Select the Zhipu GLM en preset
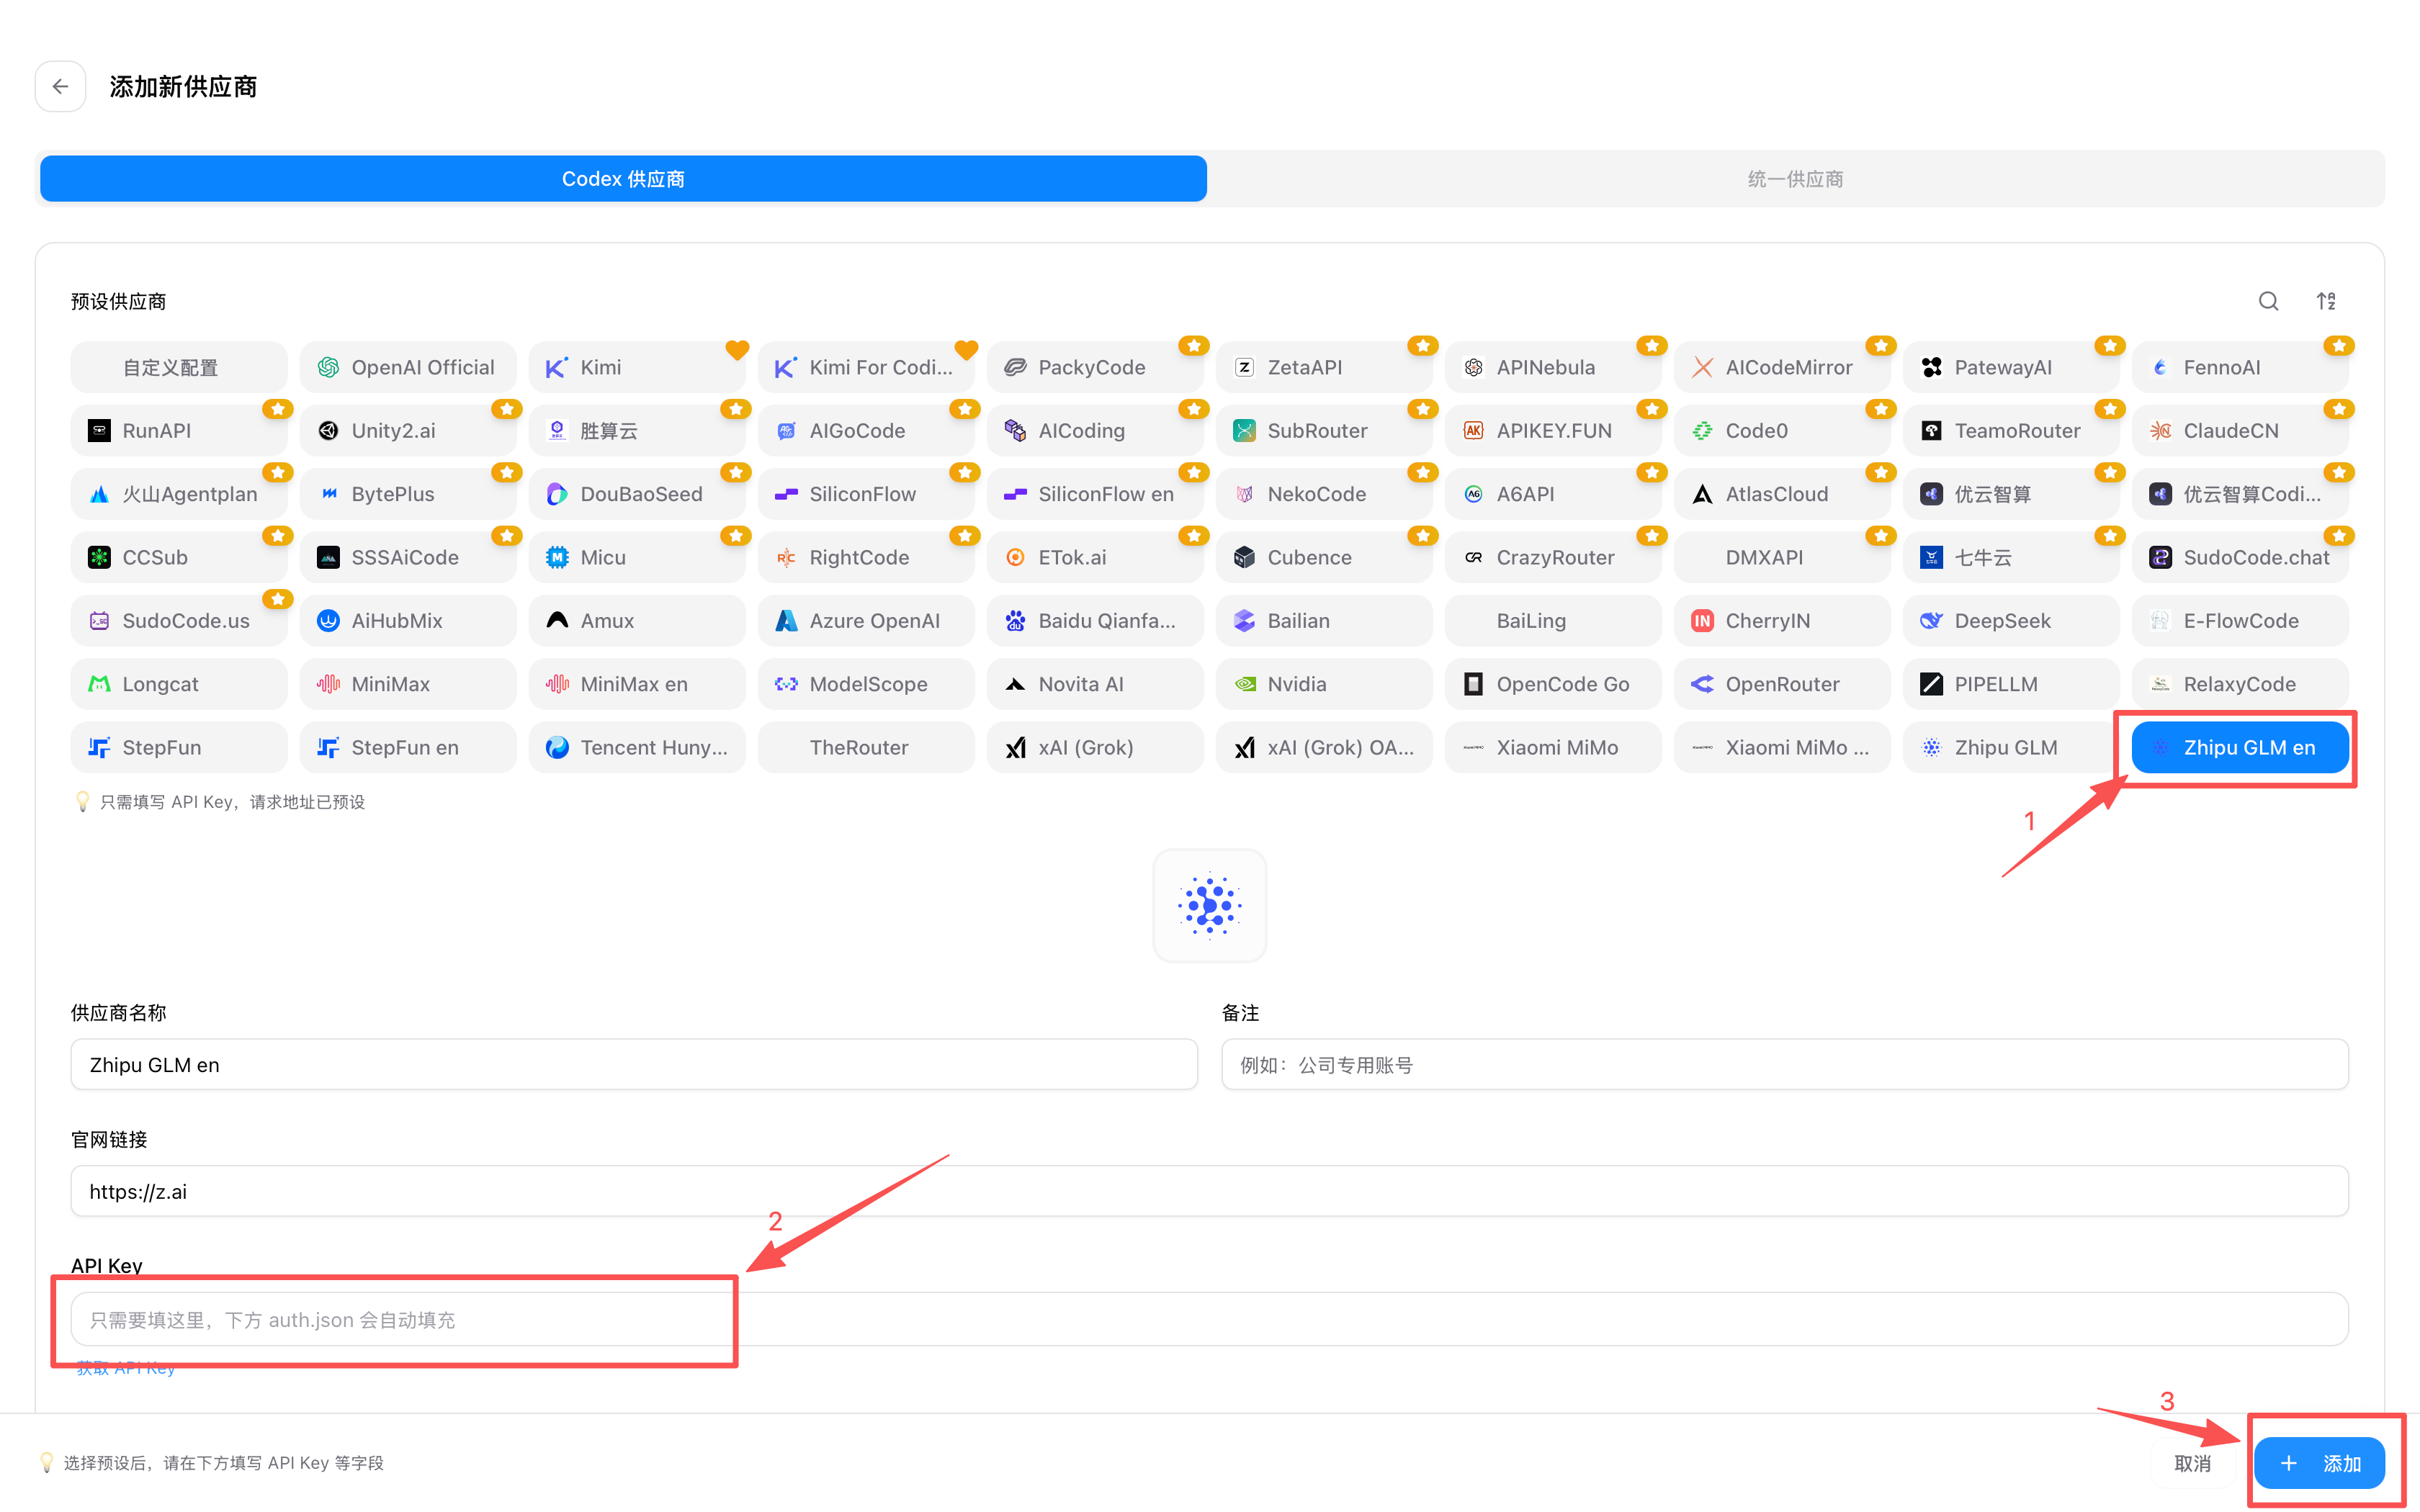The height and width of the screenshot is (1512, 2420). 2240,747
